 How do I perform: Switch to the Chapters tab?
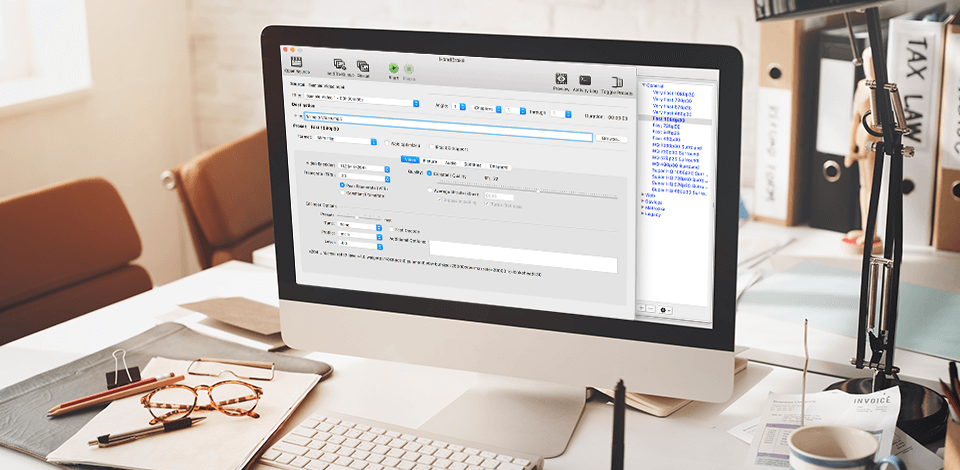tap(499, 167)
